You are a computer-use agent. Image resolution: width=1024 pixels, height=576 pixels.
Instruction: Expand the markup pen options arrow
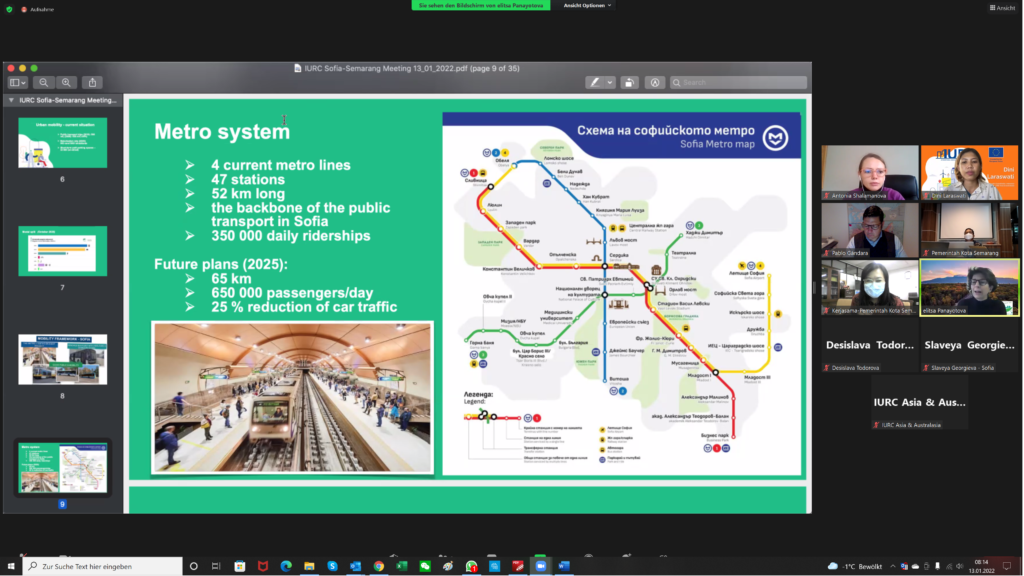click(x=609, y=83)
